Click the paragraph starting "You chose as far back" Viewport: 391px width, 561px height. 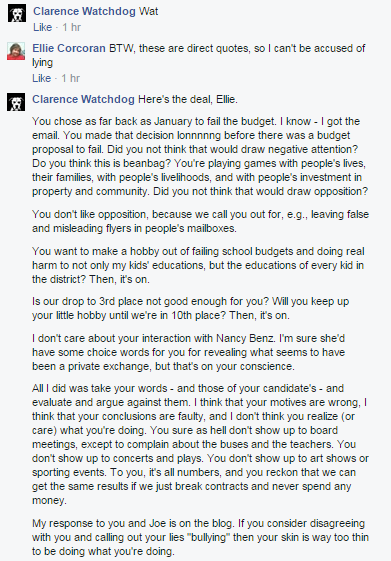[200, 156]
